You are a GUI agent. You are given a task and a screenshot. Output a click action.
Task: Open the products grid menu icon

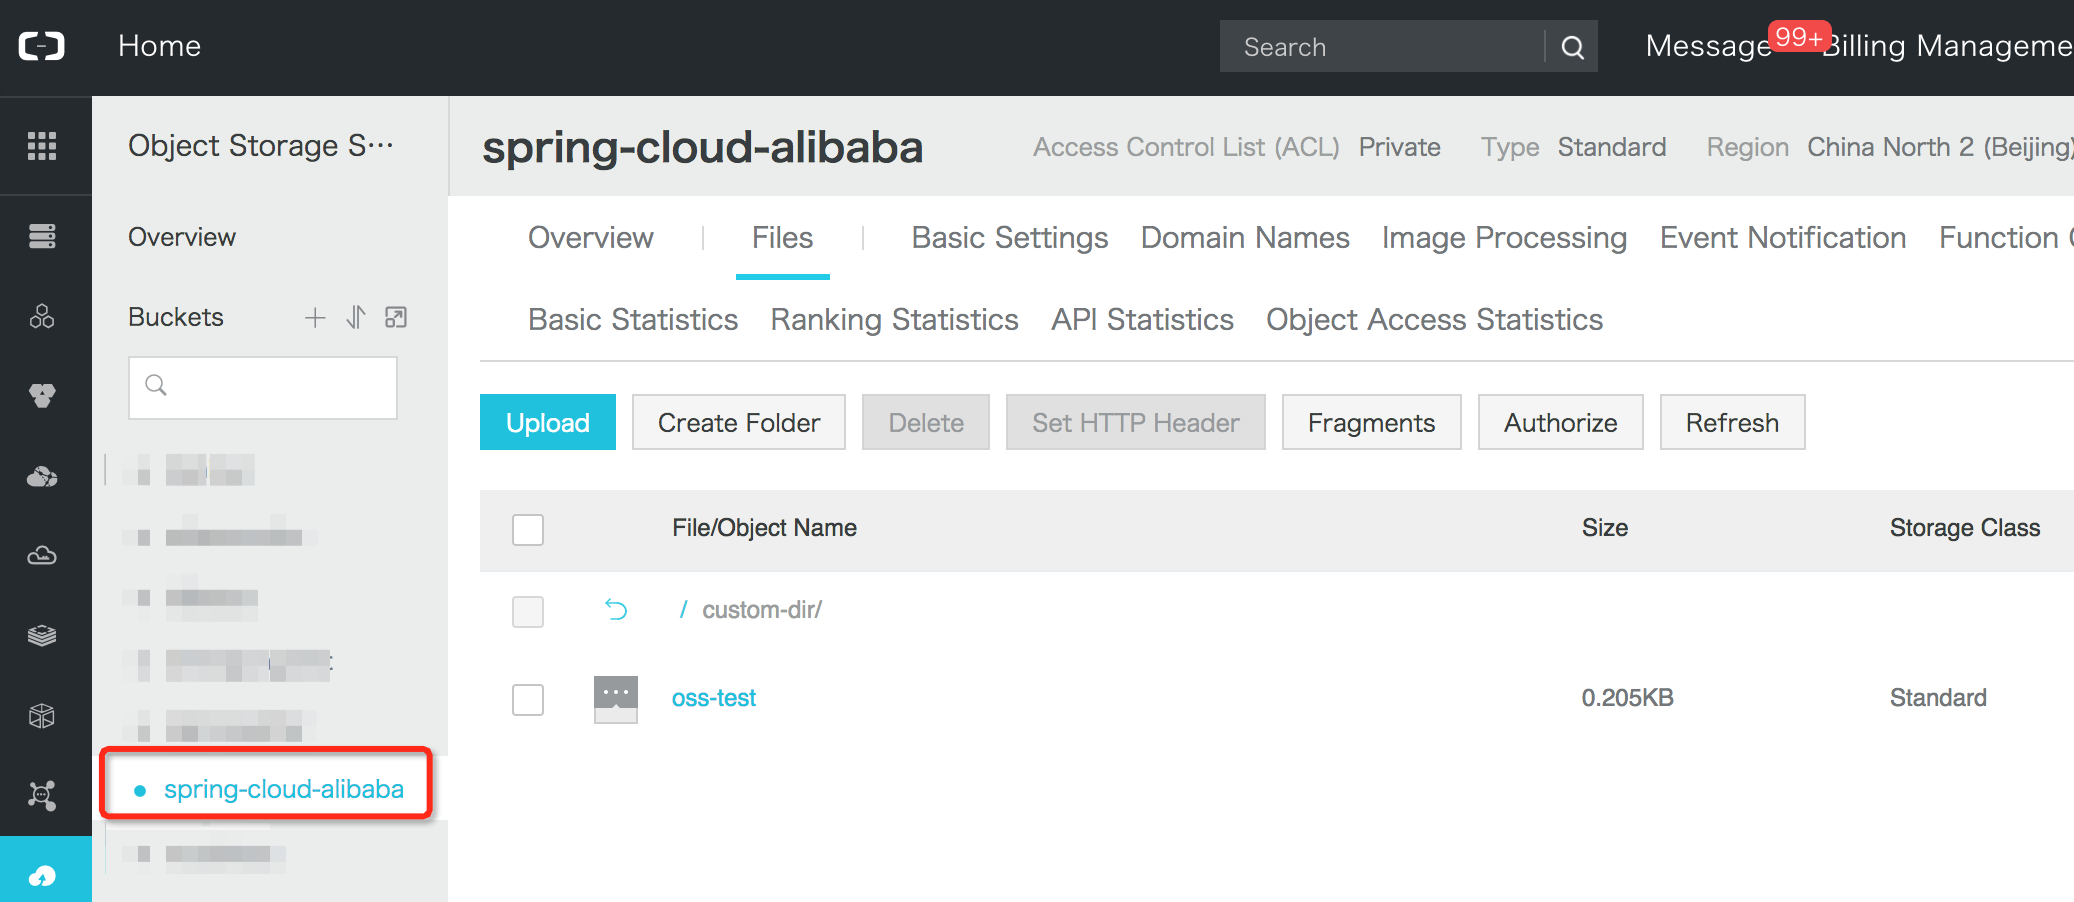pos(42,146)
